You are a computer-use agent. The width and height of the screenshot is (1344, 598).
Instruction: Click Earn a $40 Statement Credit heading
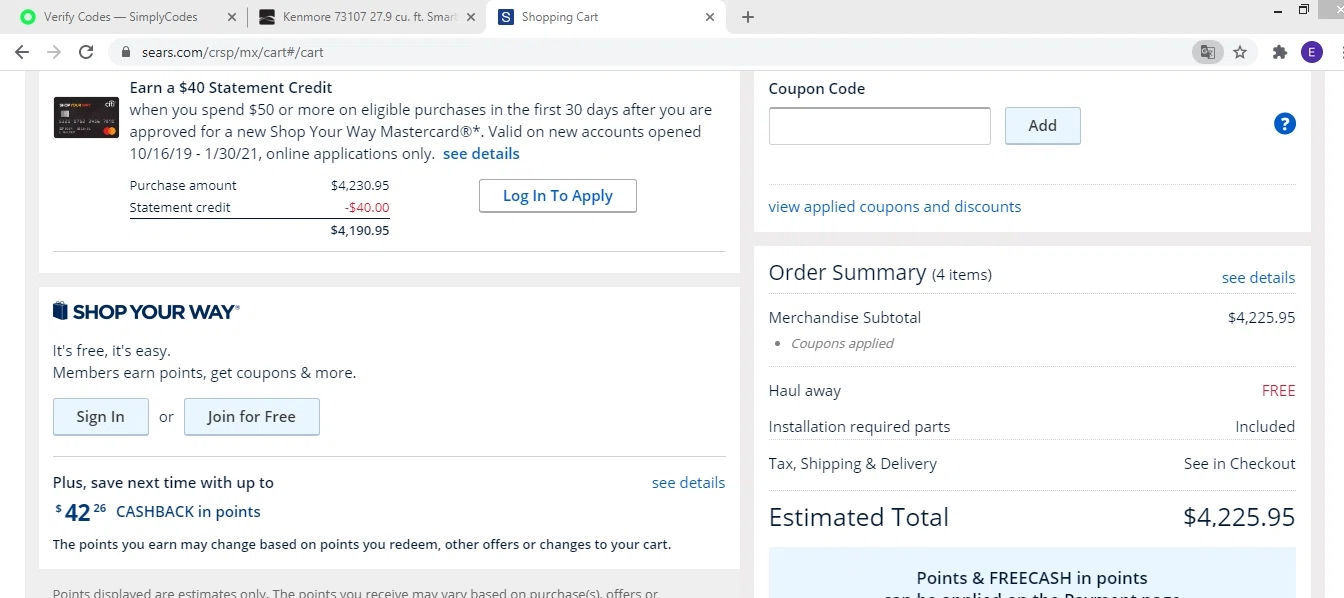(231, 88)
